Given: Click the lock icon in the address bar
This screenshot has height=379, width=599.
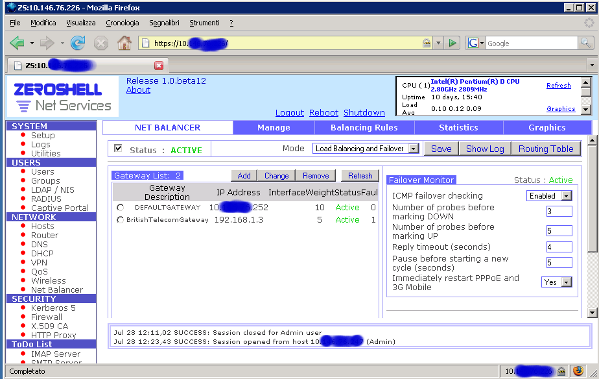Looking at the screenshot, I should tap(427, 43).
